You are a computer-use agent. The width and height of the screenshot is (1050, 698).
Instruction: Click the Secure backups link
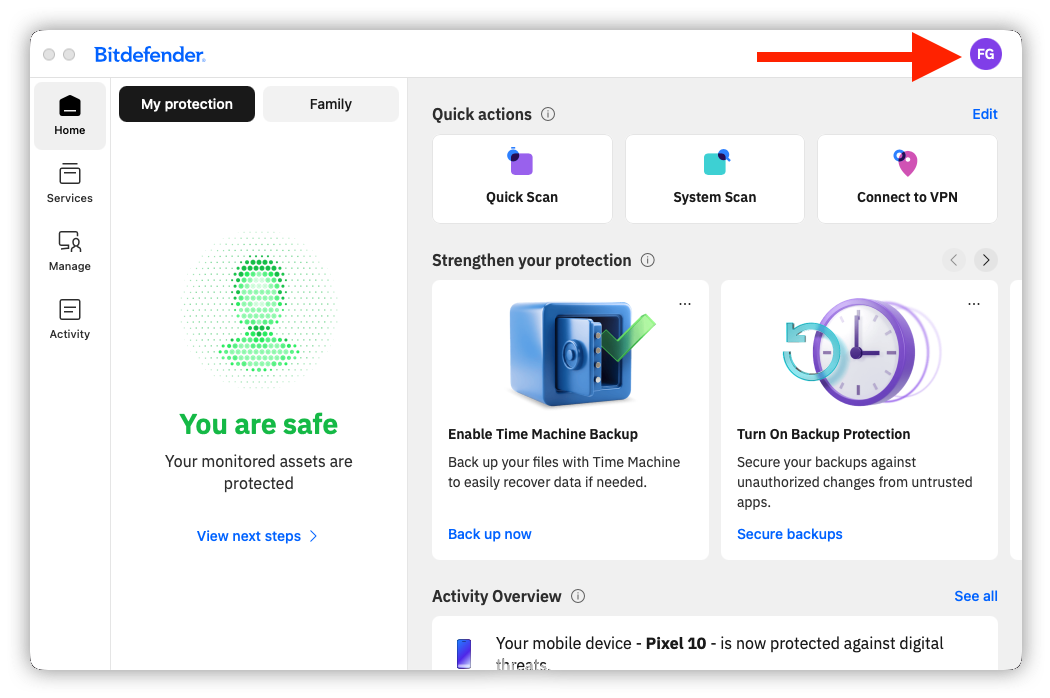point(790,534)
